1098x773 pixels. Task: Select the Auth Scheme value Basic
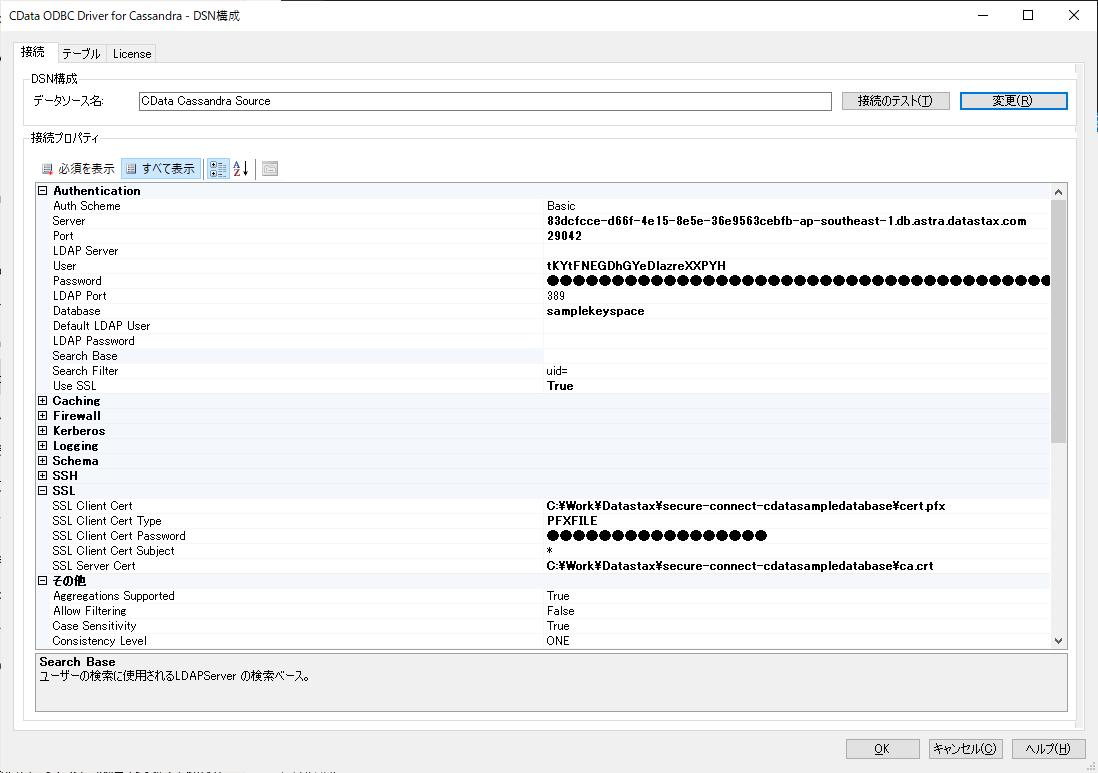(x=561, y=206)
